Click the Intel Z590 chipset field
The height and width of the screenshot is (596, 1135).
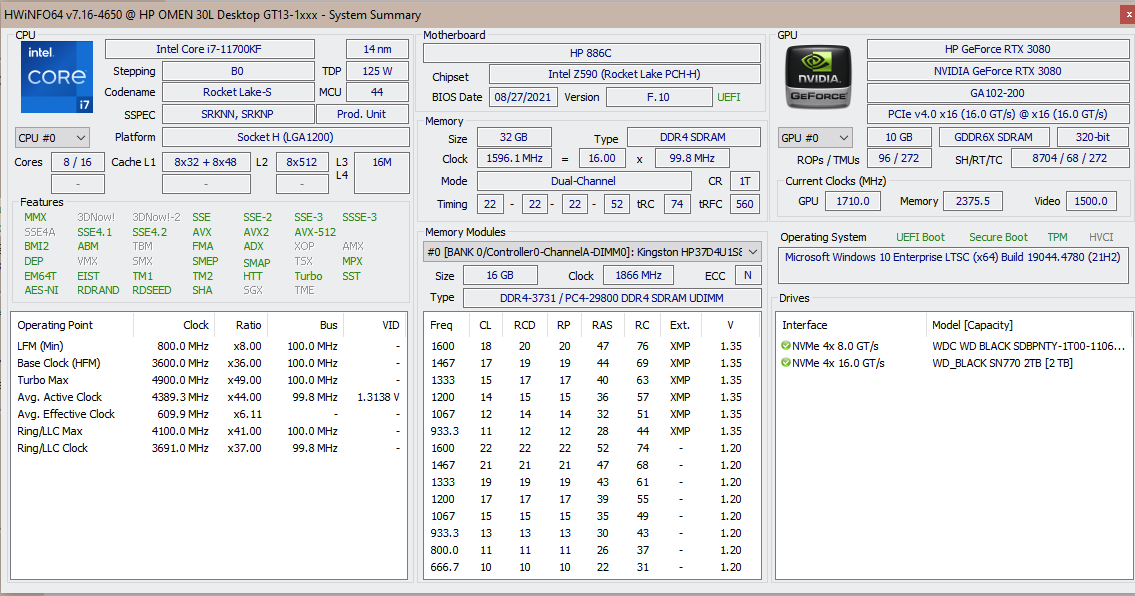[624, 74]
